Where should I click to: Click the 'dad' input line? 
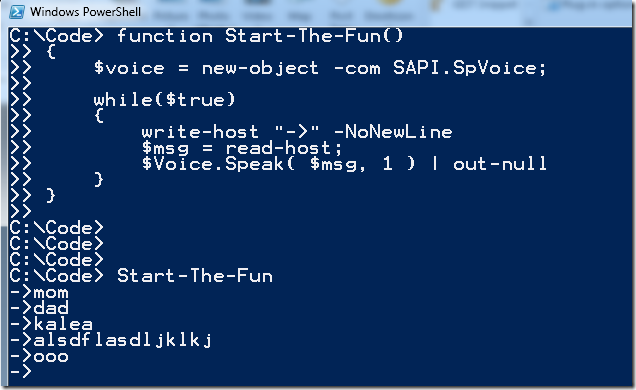[x=39, y=308]
